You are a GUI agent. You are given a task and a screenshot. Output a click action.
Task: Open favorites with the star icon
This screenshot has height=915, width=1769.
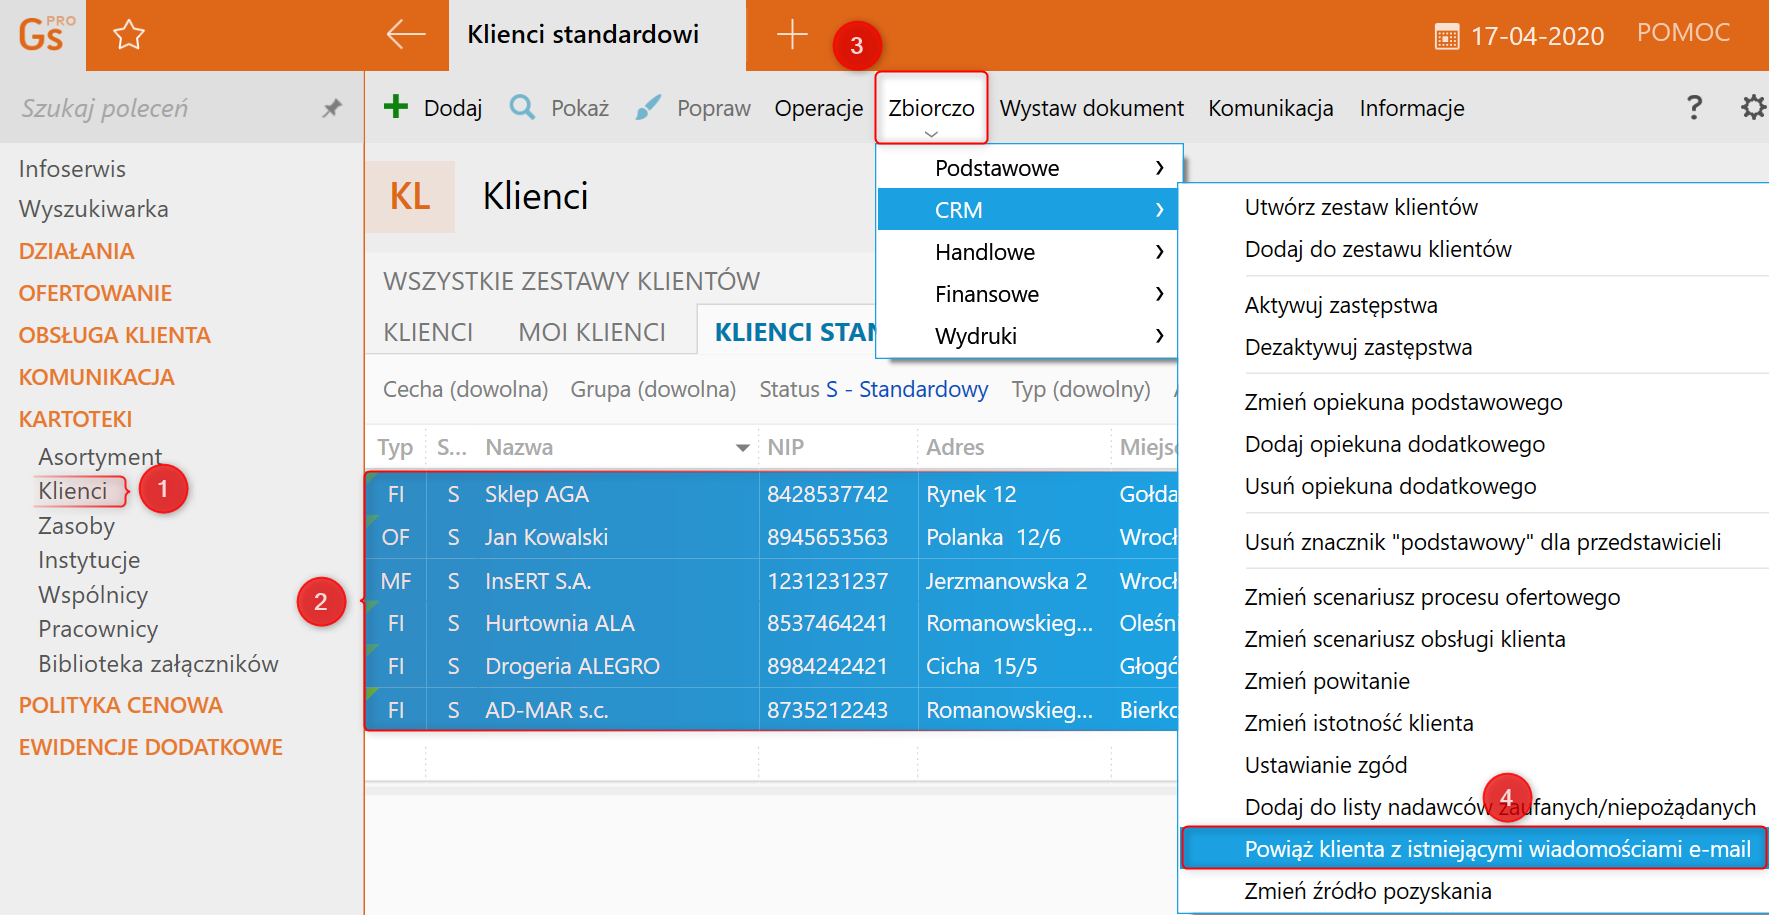click(129, 35)
